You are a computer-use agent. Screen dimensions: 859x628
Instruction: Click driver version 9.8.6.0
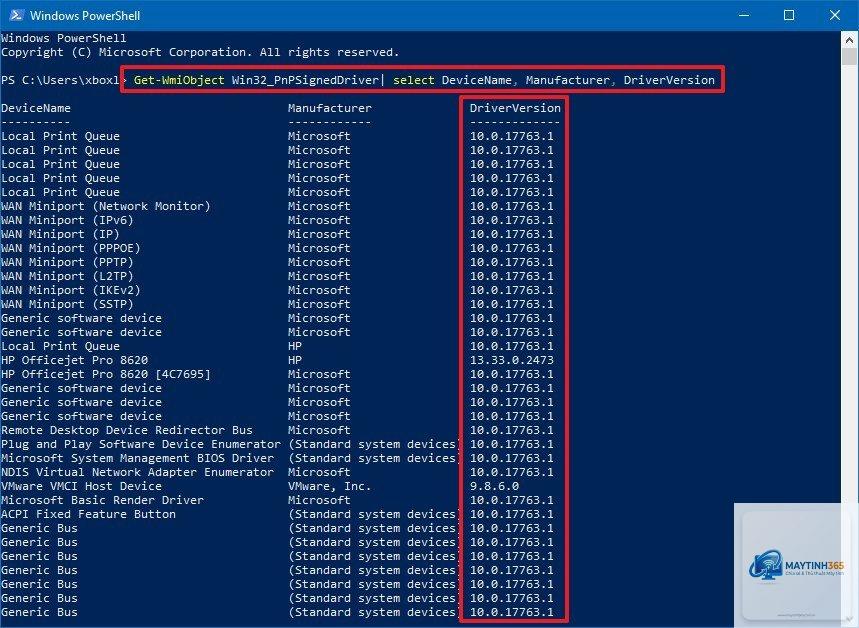point(494,486)
